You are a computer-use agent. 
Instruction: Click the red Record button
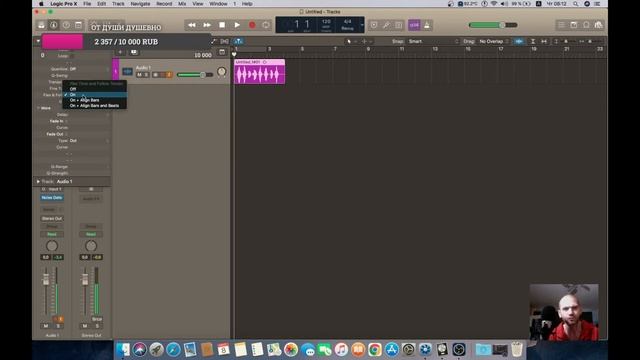[252, 25]
